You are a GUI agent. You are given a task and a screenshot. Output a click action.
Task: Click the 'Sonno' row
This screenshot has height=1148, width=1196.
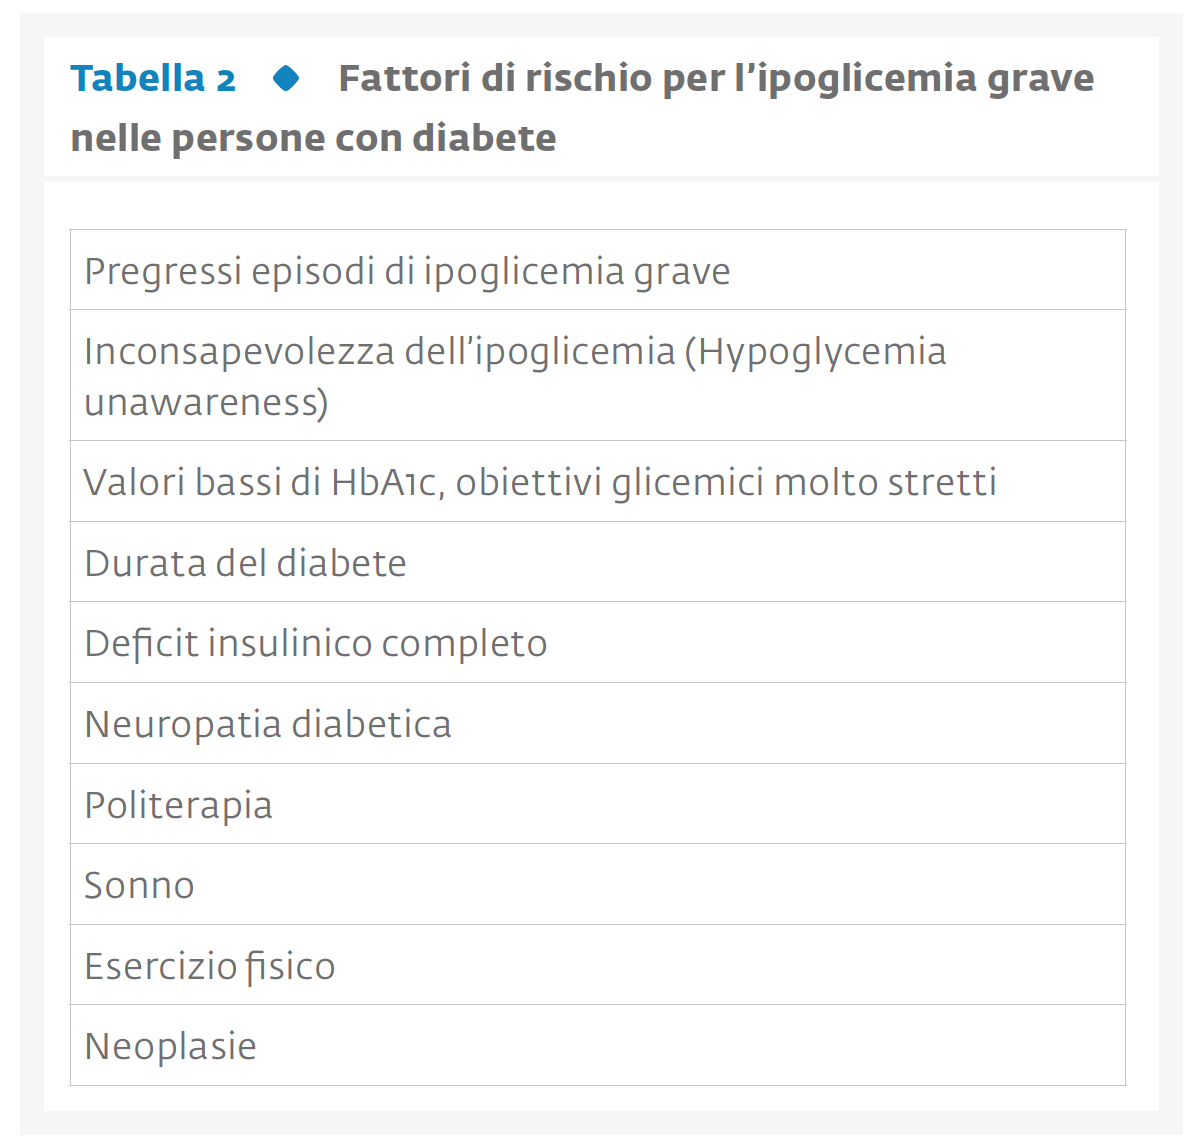597,885
